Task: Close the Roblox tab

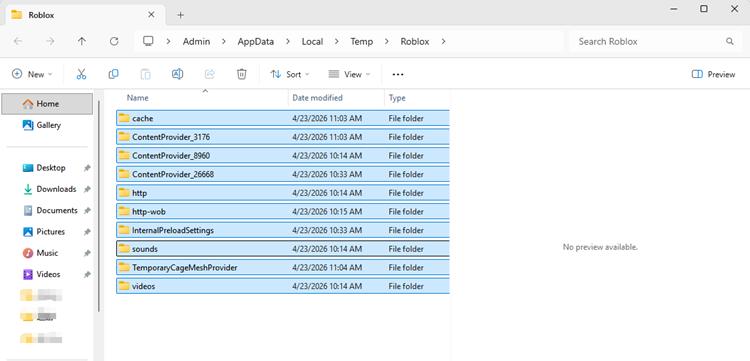Action: pos(151,15)
